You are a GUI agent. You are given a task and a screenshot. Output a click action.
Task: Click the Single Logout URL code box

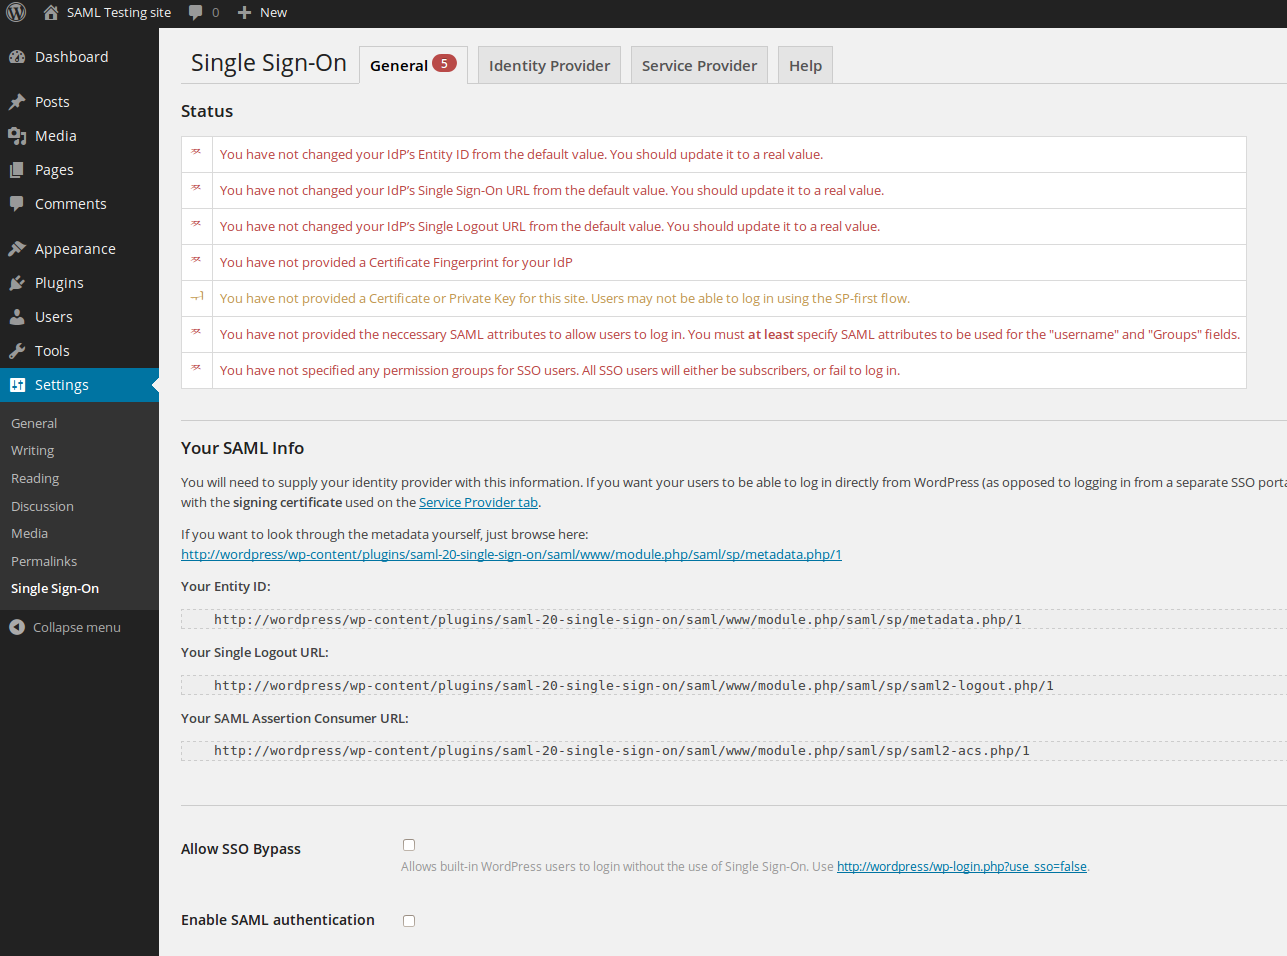[734, 685]
